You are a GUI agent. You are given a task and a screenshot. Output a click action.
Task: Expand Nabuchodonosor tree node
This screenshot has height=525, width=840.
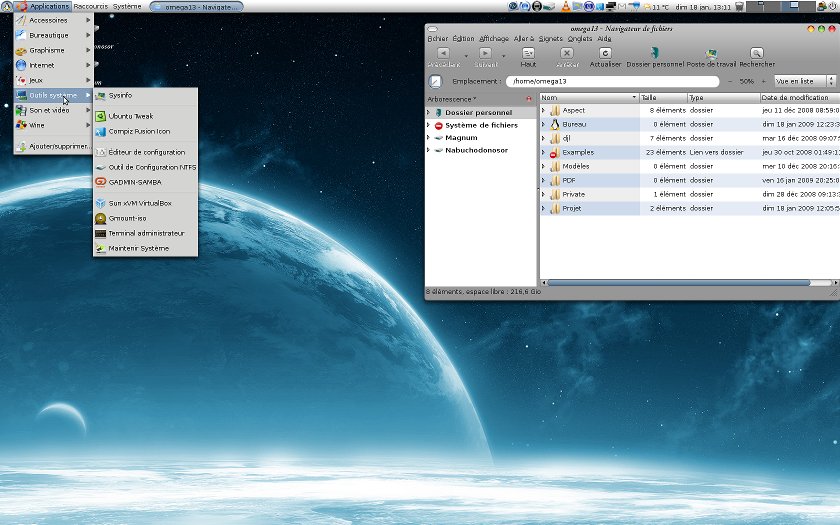click(x=429, y=151)
